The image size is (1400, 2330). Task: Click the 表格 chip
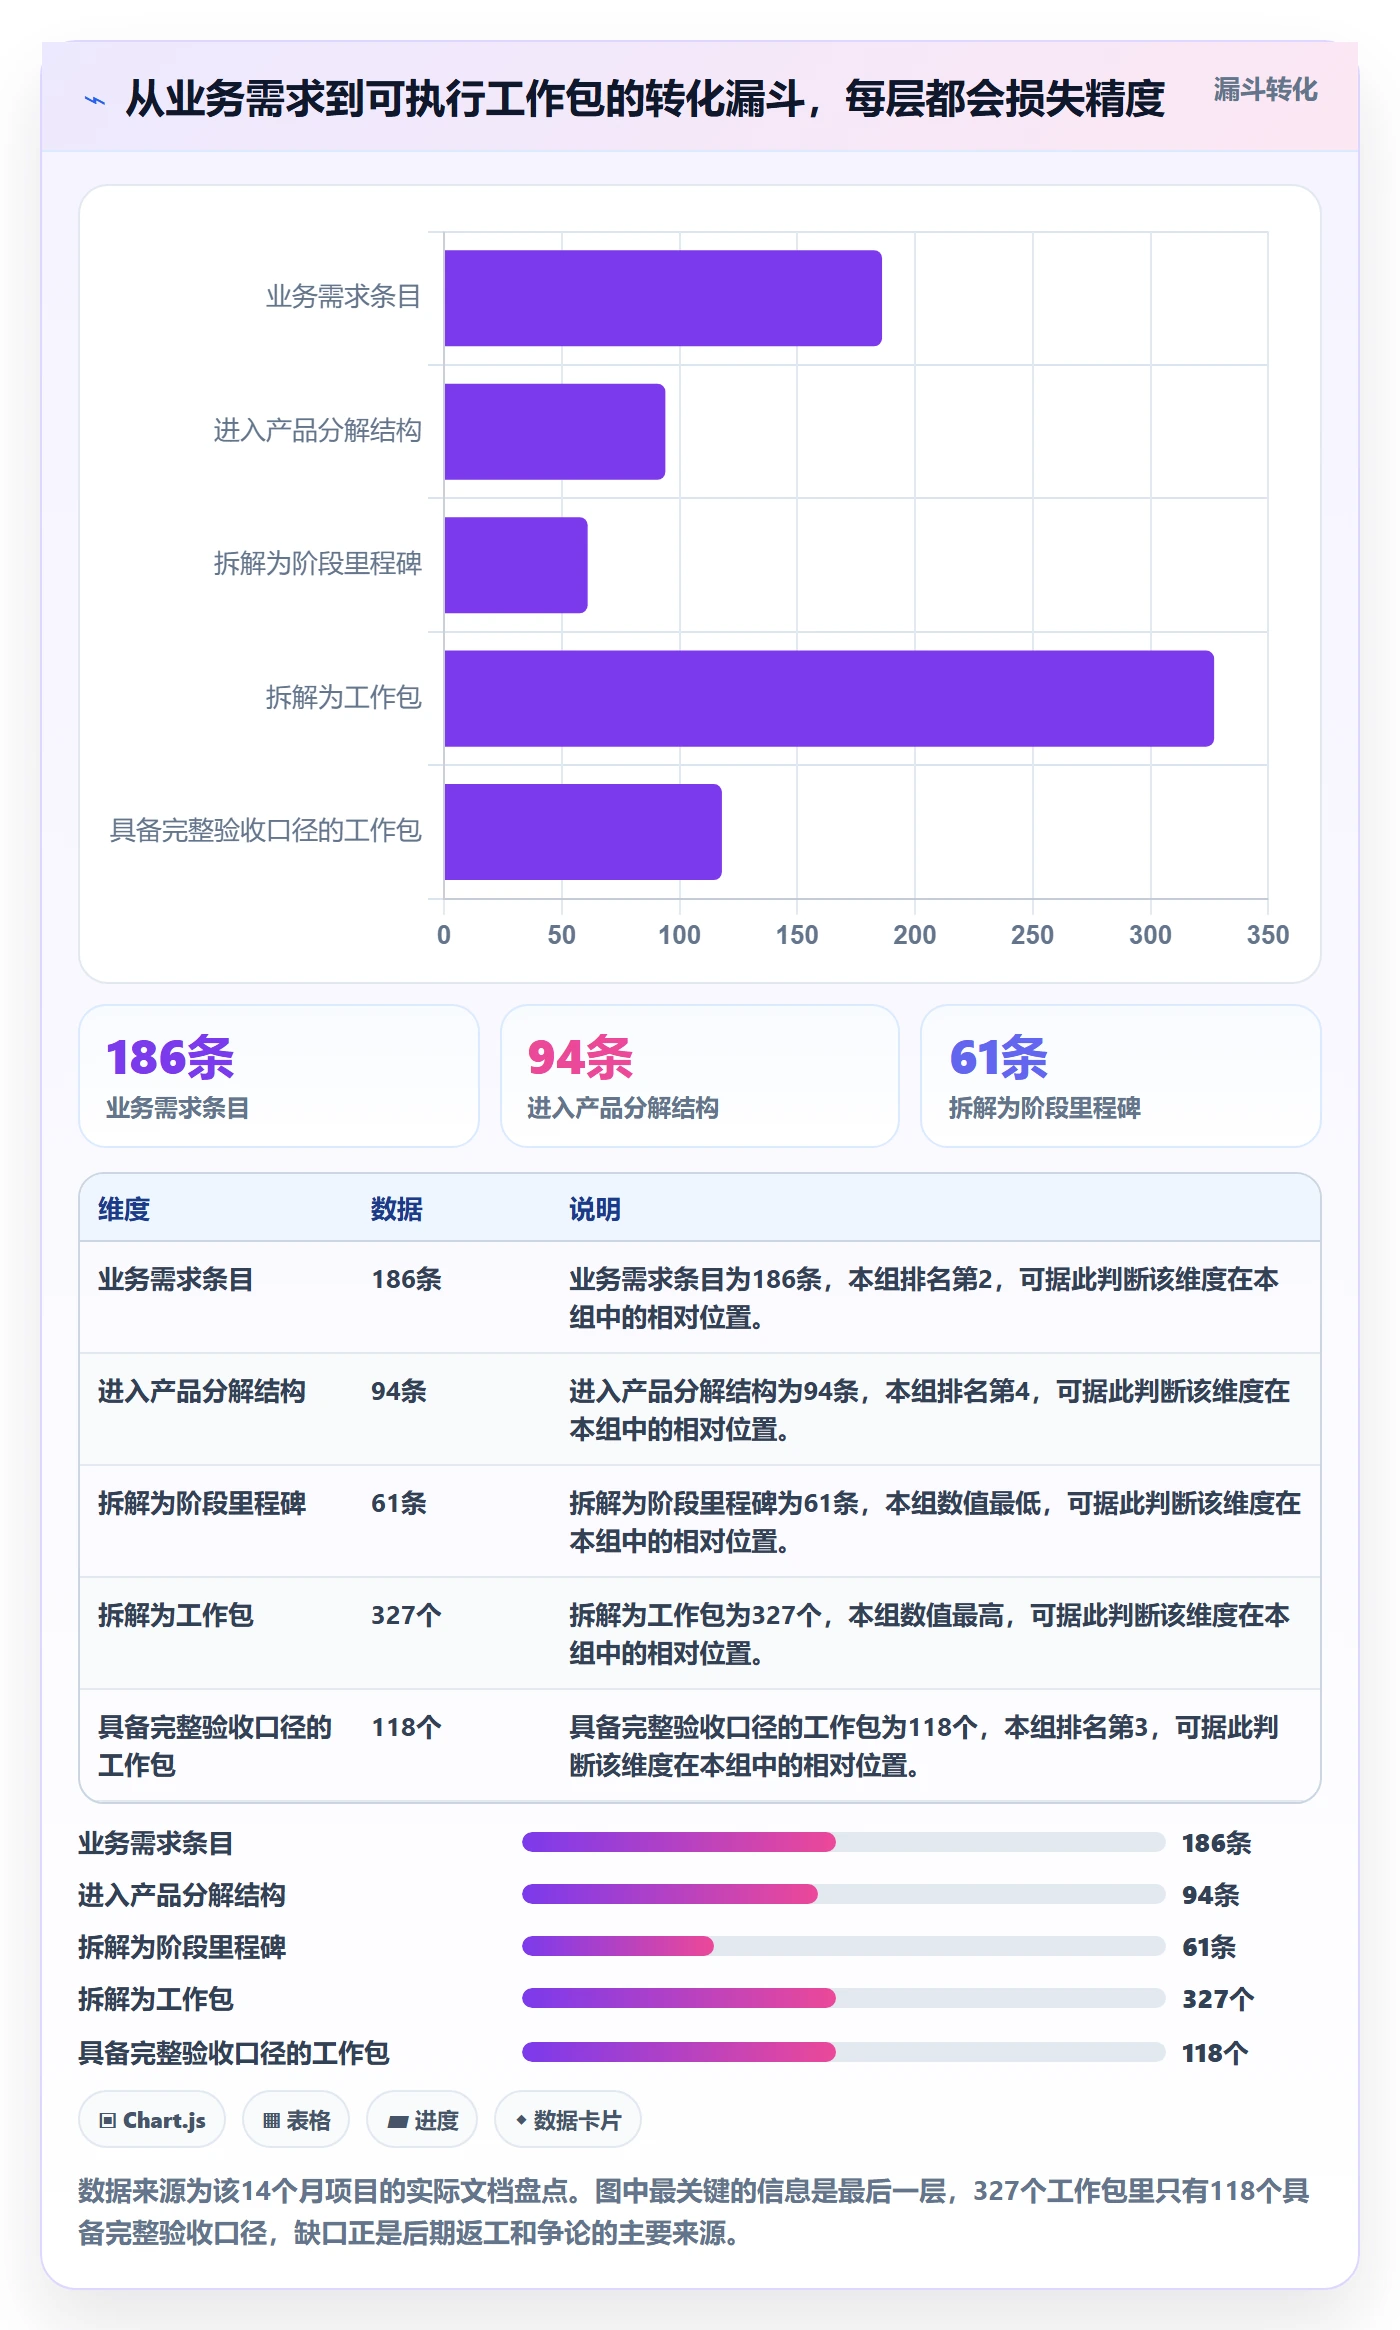pyautogui.click(x=296, y=2119)
